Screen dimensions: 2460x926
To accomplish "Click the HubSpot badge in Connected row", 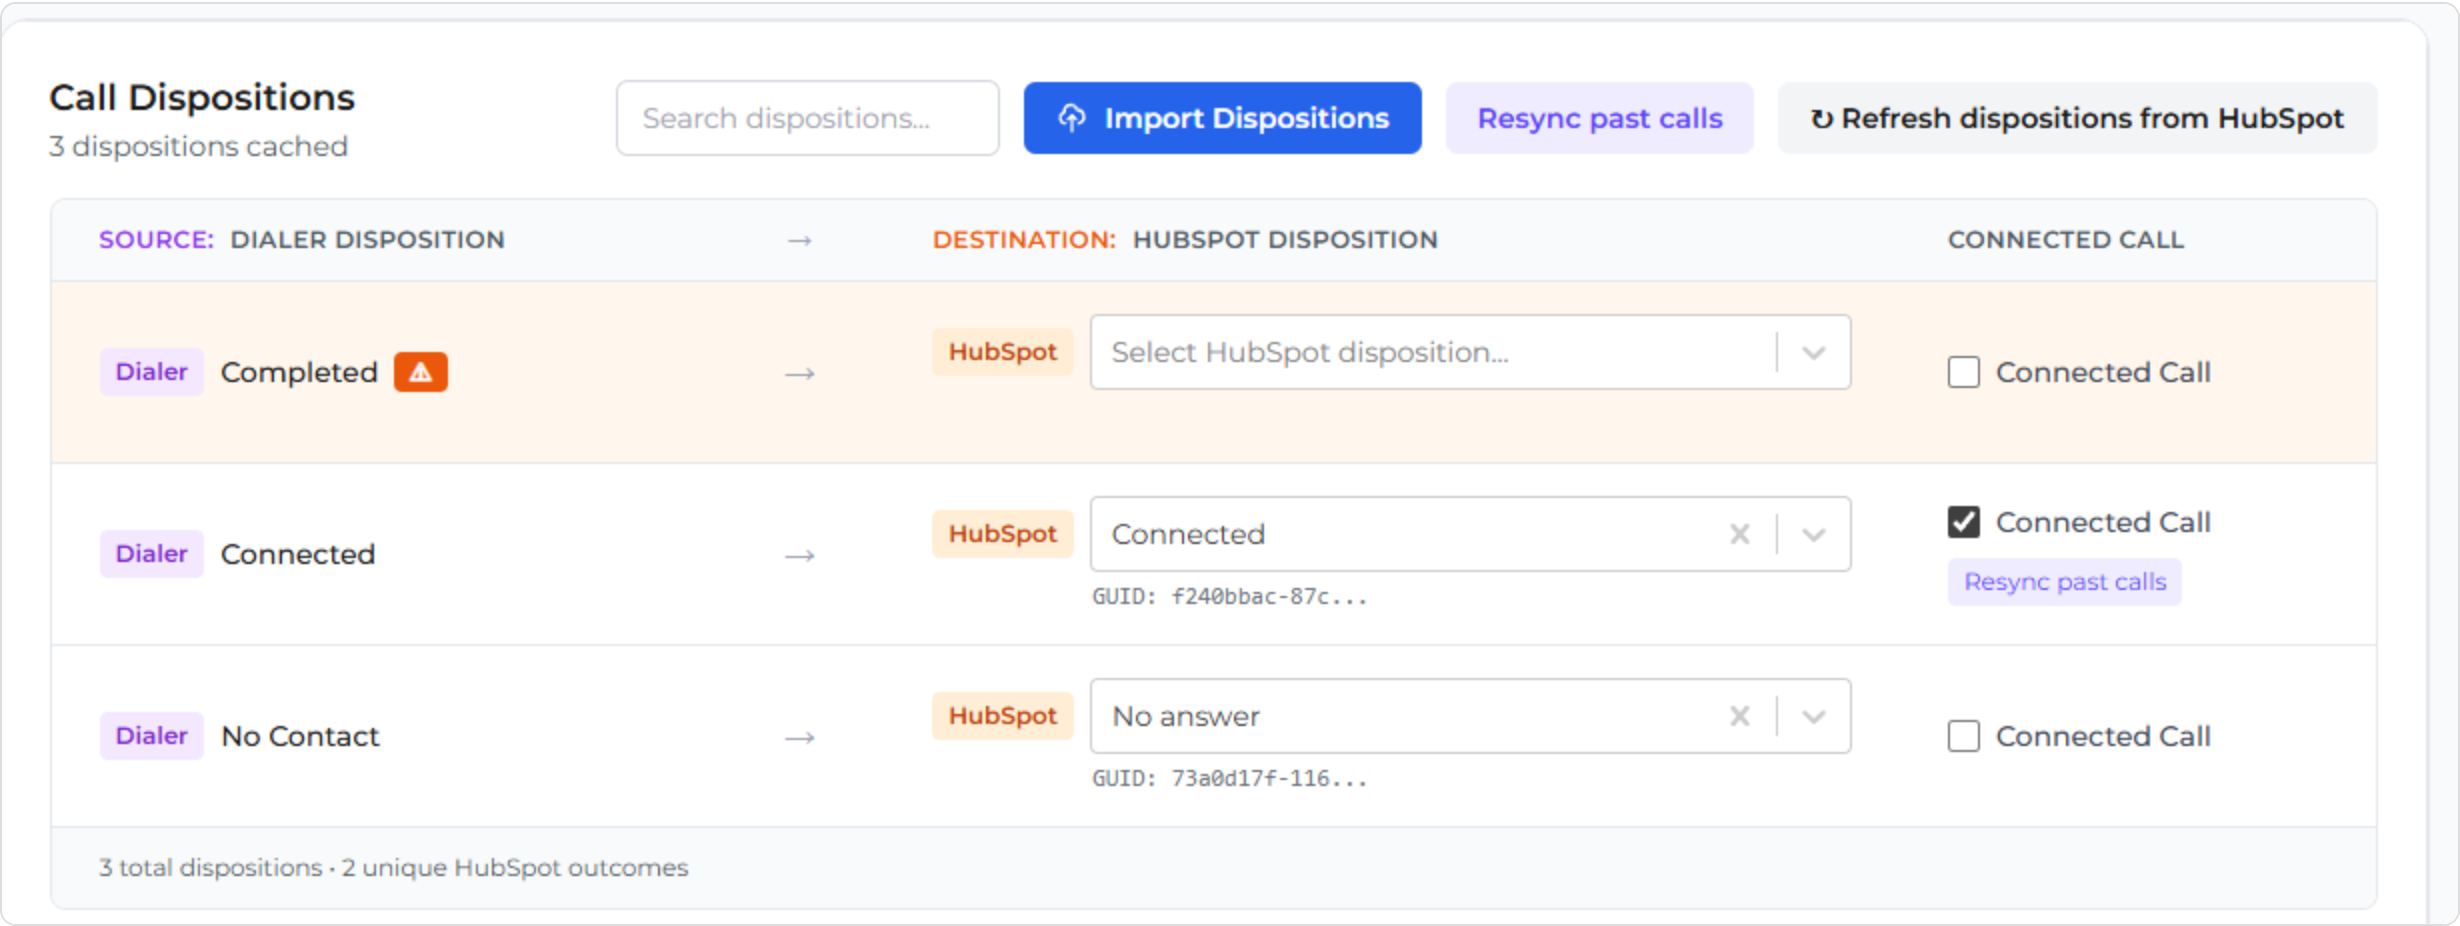I will coord(1002,534).
